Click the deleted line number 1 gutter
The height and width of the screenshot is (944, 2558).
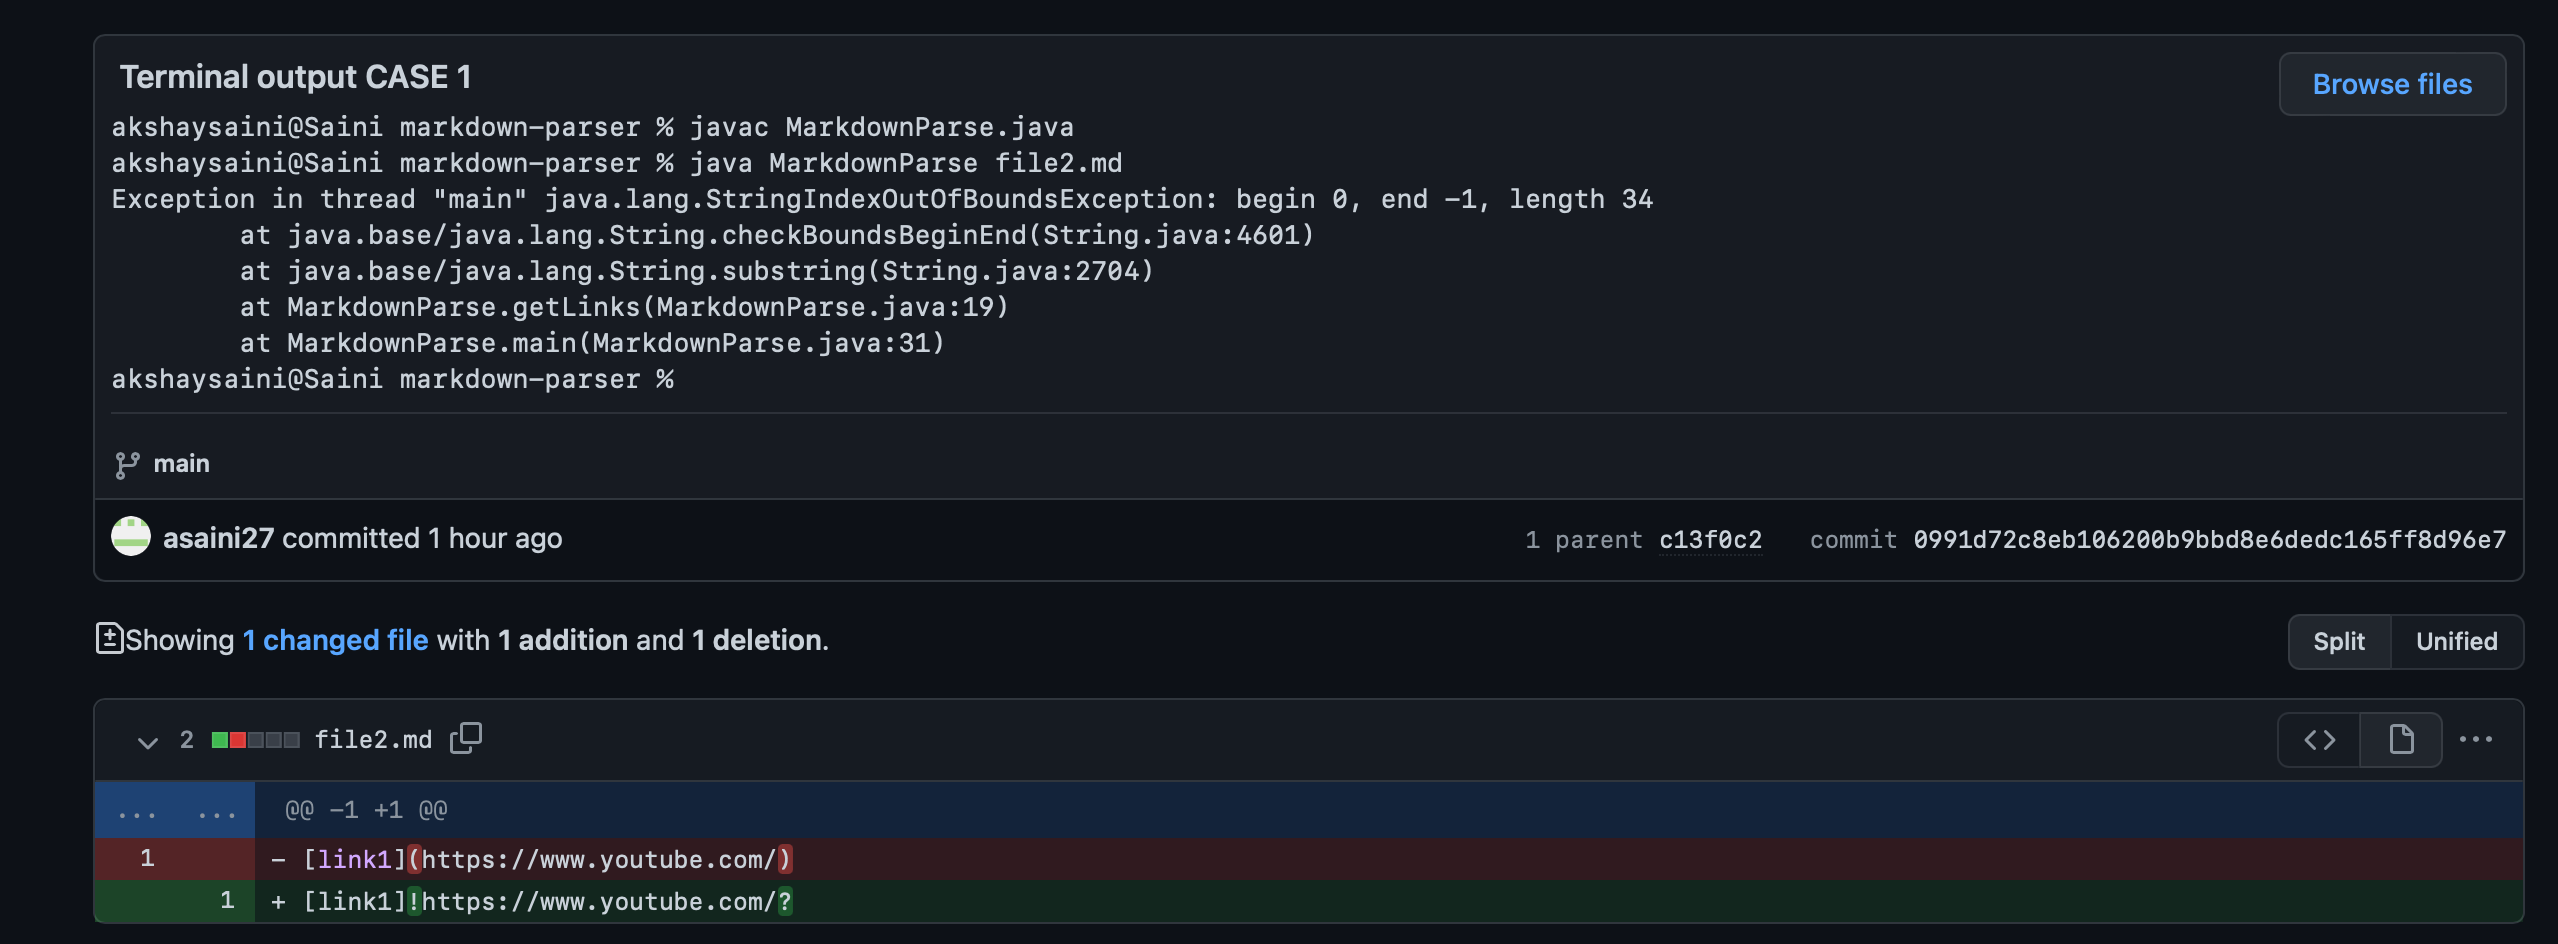146,857
